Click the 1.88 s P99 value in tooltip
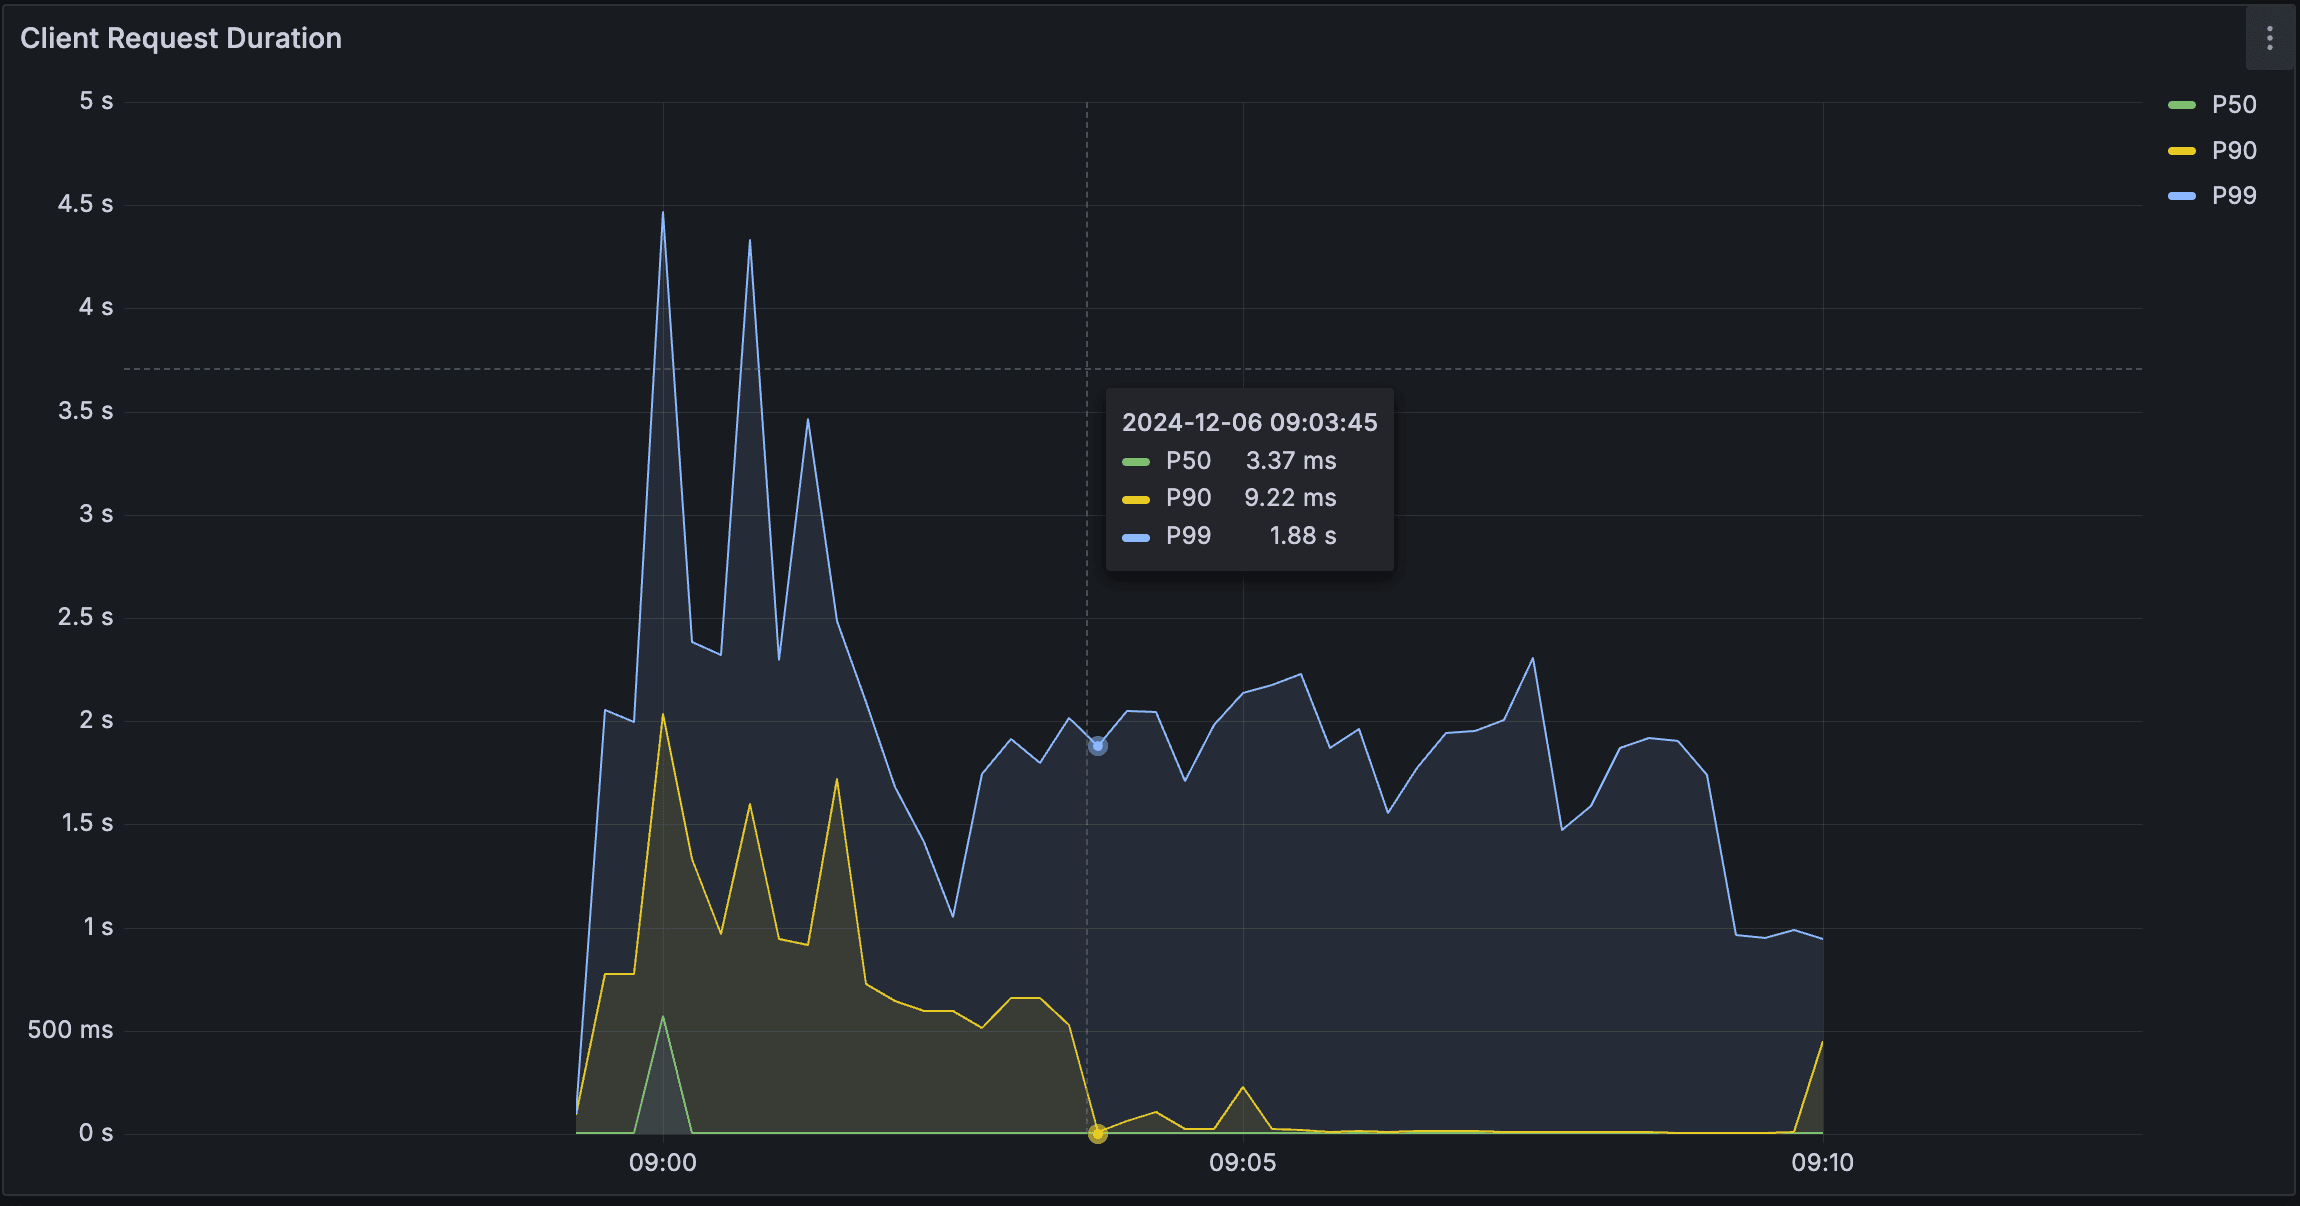 (1300, 536)
